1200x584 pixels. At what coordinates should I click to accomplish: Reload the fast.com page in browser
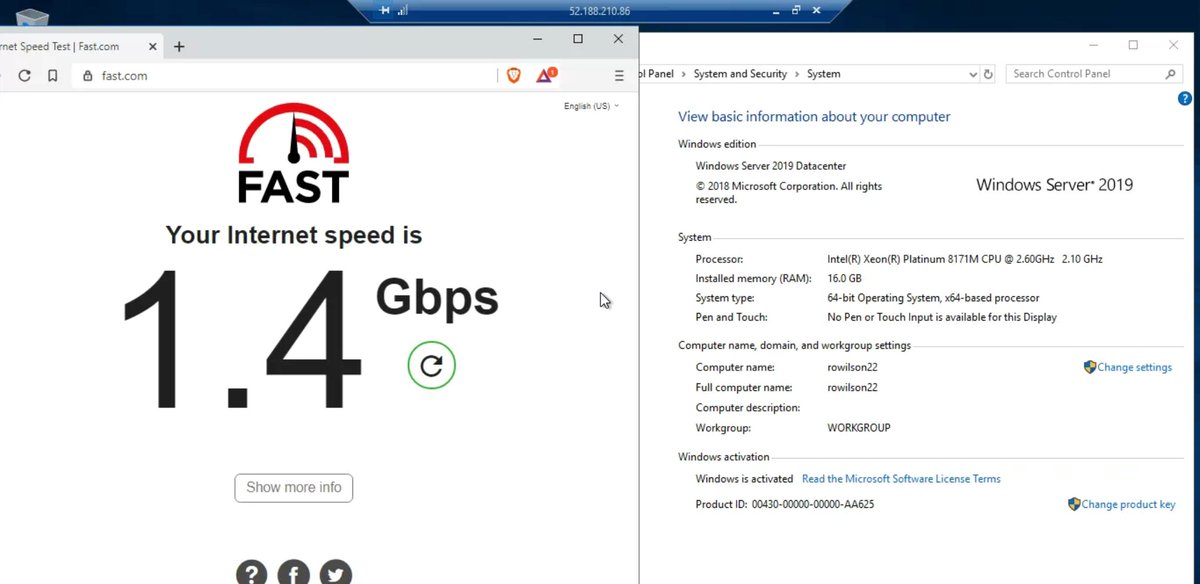coord(24,76)
